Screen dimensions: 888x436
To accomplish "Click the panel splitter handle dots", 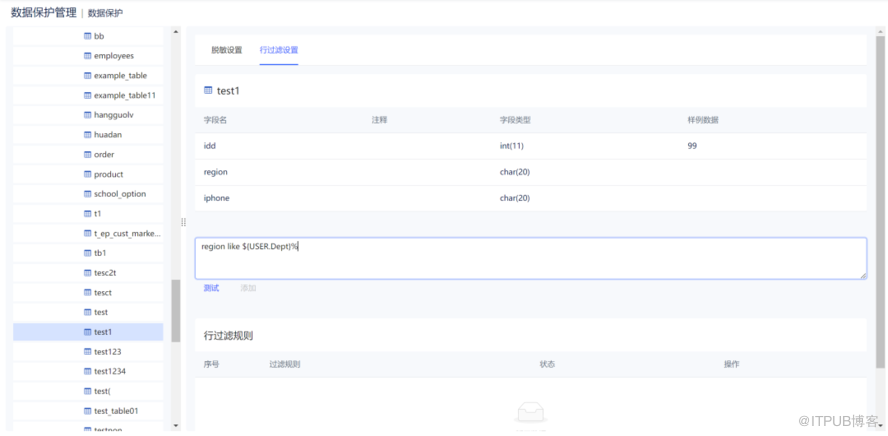I will click(183, 223).
